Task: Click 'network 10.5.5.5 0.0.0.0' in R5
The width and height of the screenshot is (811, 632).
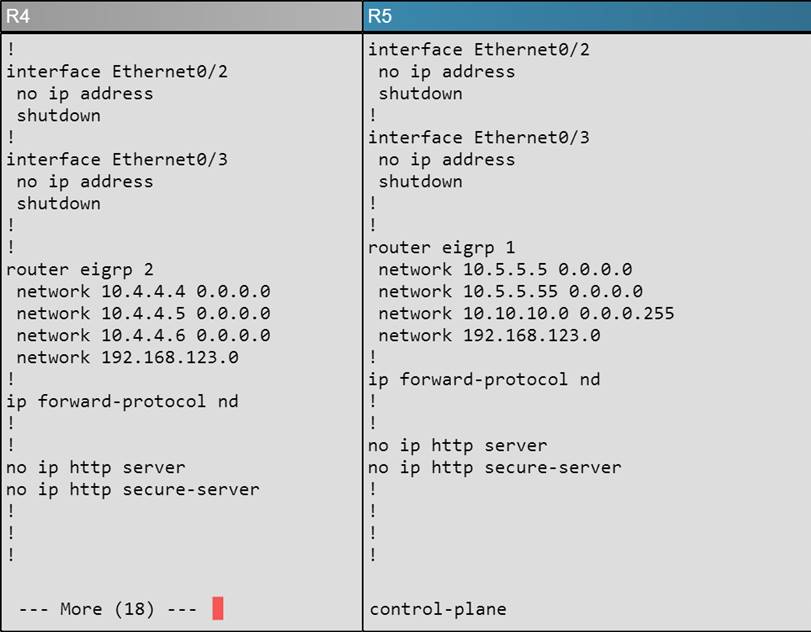Action: pyautogui.click(x=505, y=269)
